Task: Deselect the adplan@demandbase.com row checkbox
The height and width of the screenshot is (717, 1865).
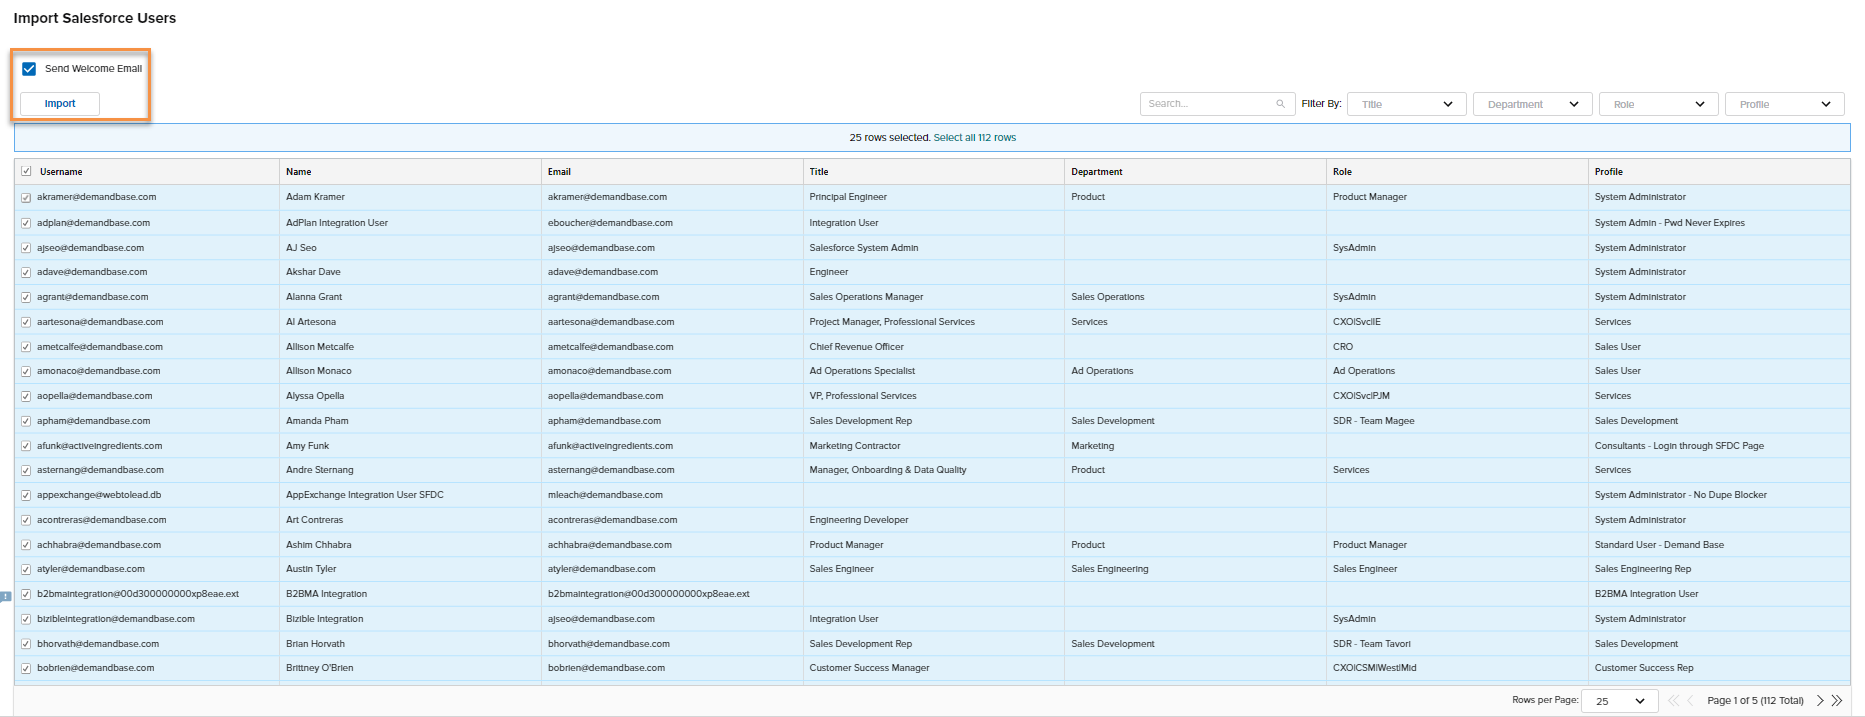Action: 26,223
